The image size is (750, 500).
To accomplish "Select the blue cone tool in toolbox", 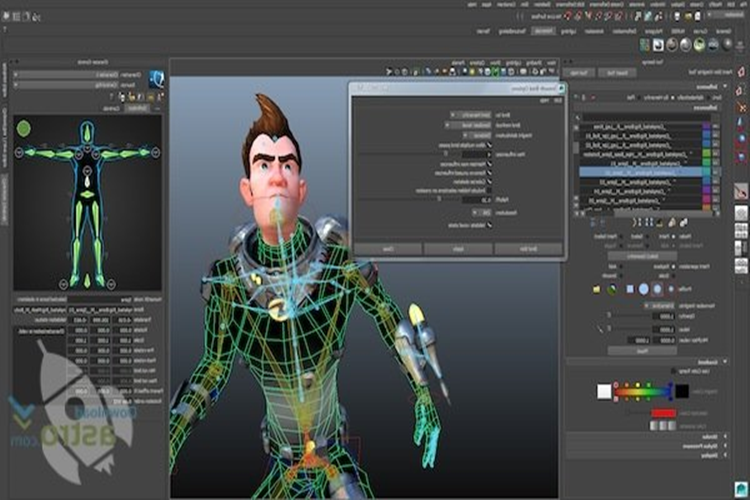I will coord(741,124).
